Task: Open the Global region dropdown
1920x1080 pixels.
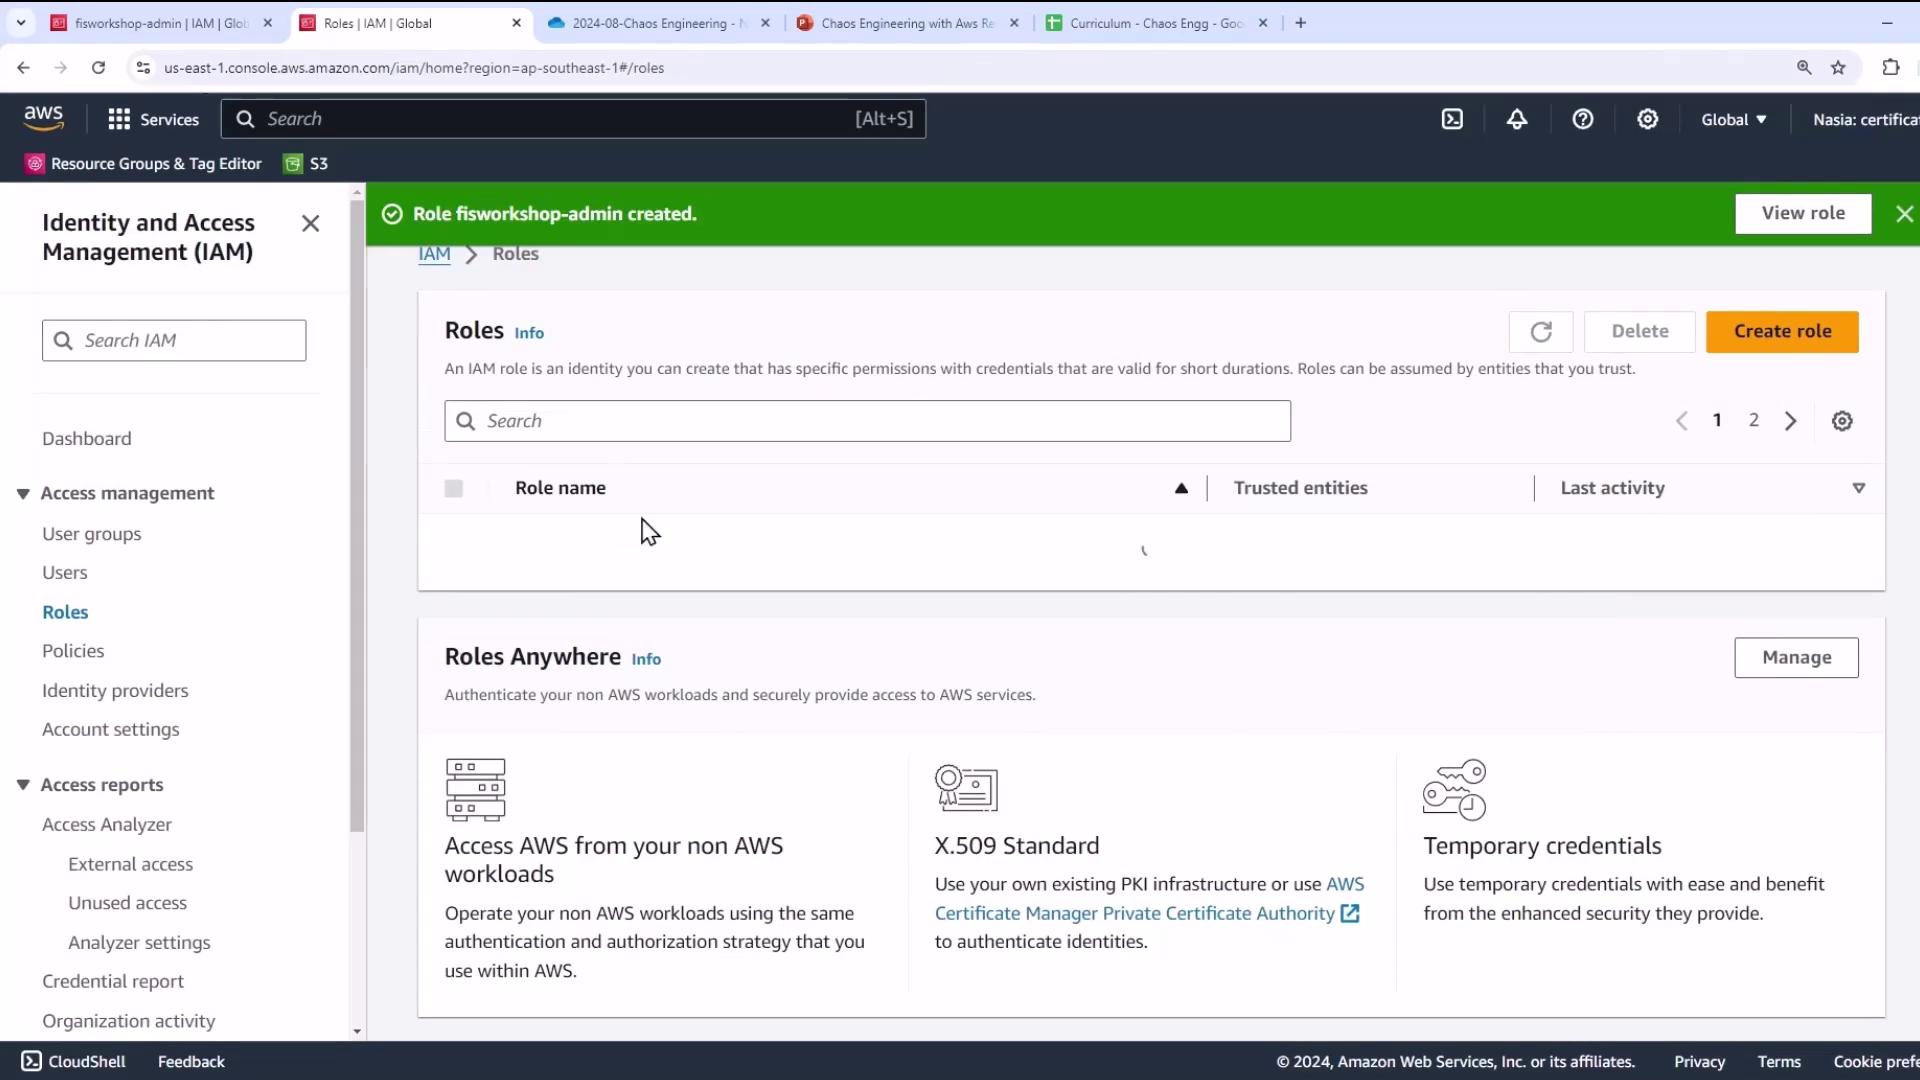Action: 1734,119
